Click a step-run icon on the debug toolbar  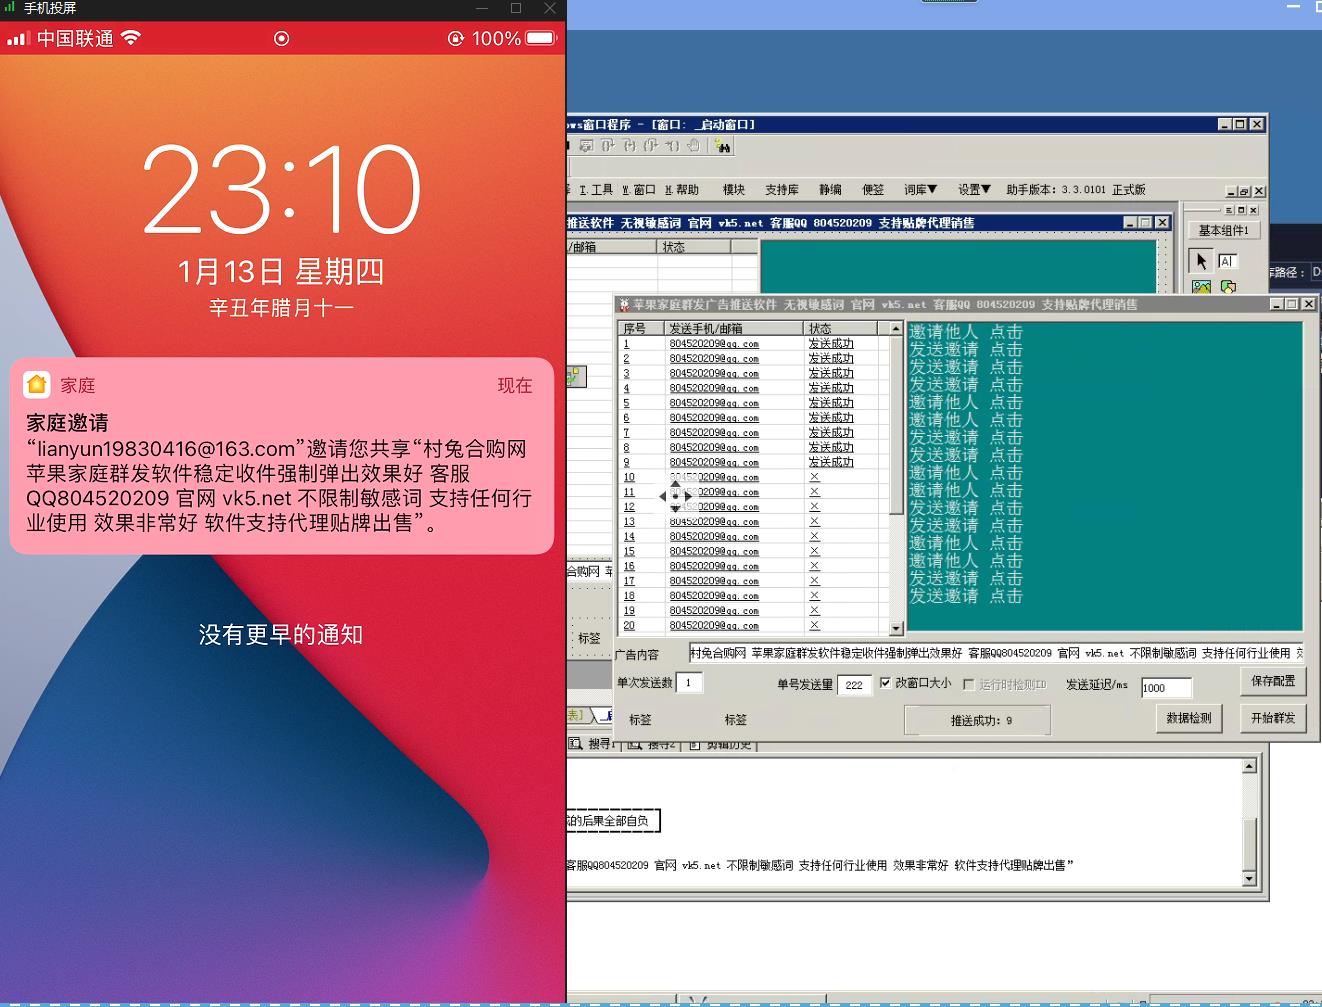631,146
